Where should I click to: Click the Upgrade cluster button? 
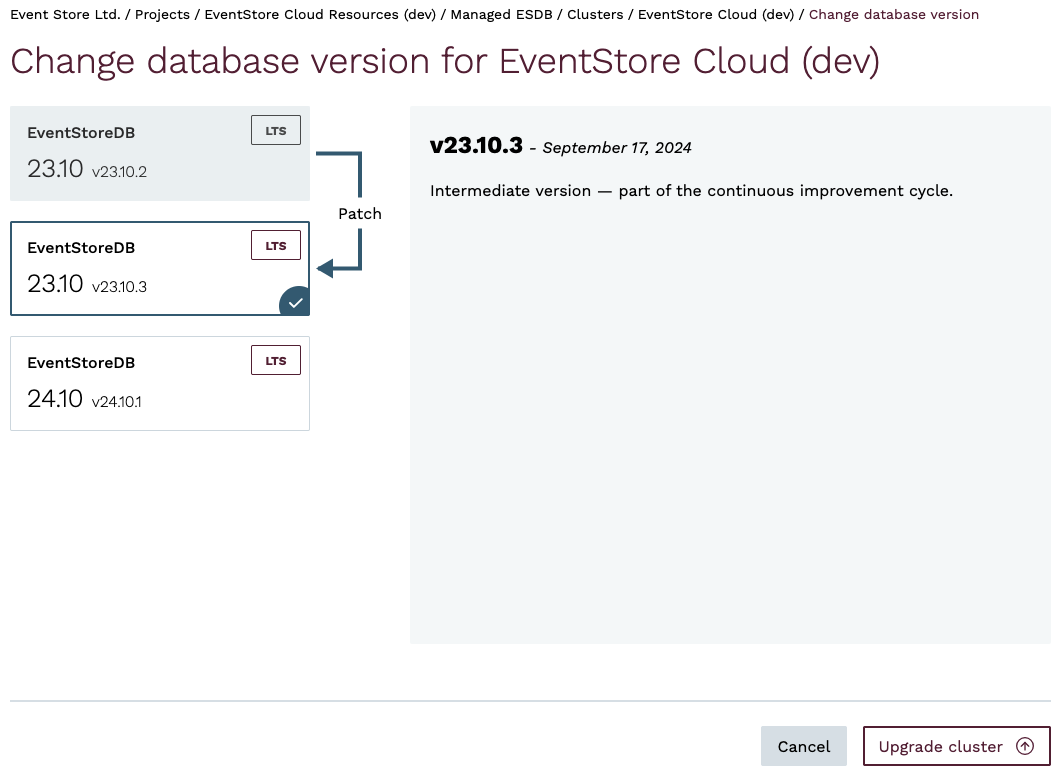click(x=955, y=747)
